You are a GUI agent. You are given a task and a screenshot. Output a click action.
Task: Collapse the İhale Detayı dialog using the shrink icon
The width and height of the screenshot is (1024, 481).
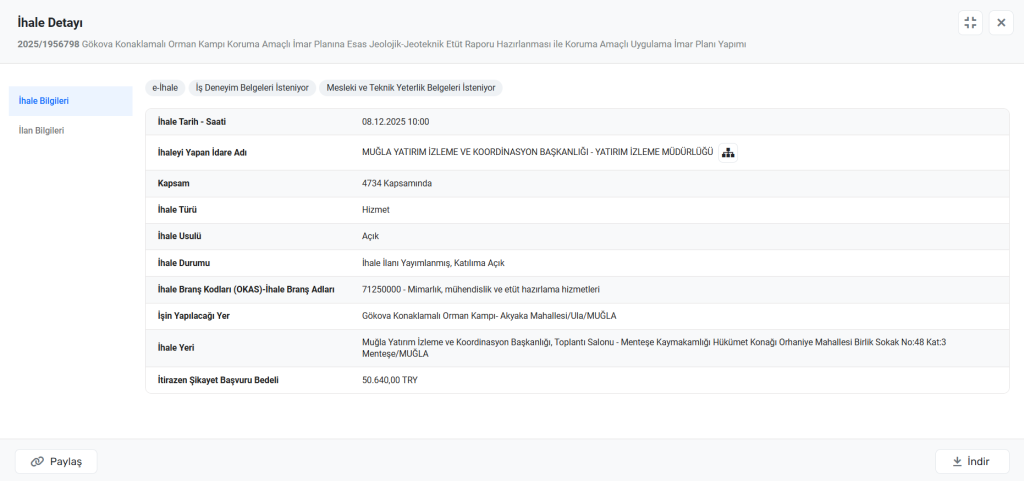pyautogui.click(x=970, y=23)
